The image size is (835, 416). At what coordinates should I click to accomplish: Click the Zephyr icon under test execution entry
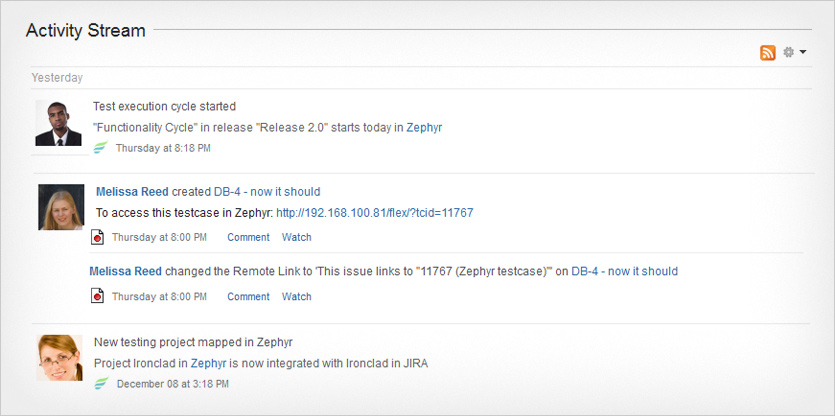tap(100, 148)
